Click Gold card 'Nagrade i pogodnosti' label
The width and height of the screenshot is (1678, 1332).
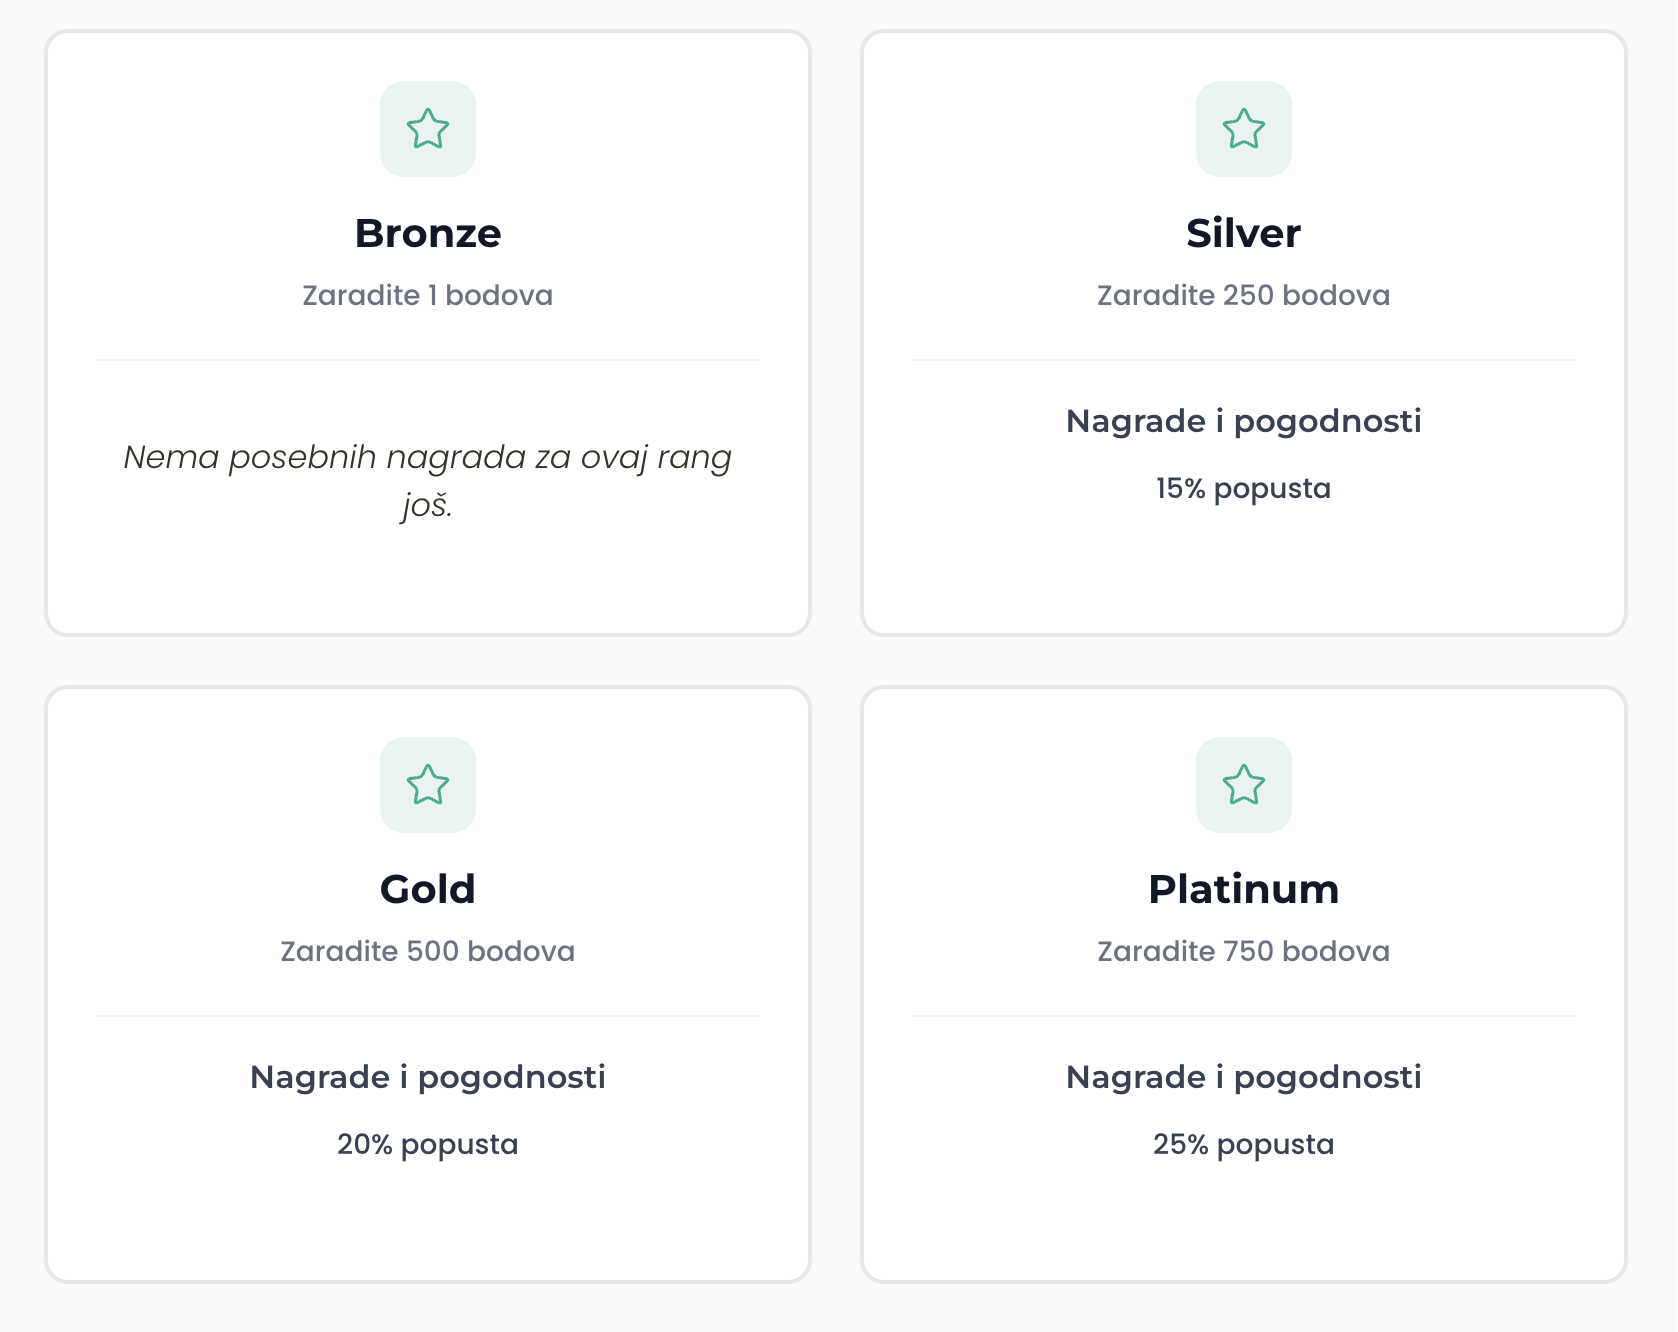tap(428, 1077)
